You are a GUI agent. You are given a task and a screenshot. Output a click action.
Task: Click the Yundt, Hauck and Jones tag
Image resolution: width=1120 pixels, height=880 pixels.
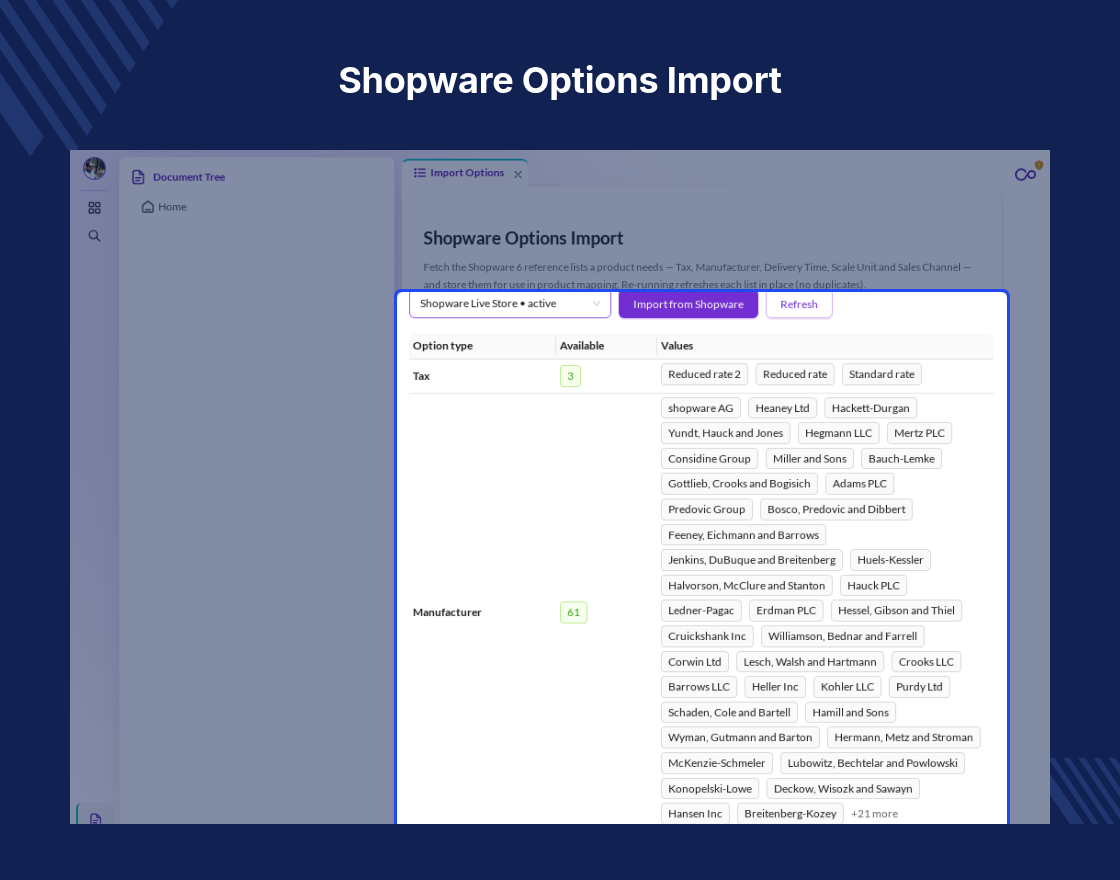click(725, 433)
